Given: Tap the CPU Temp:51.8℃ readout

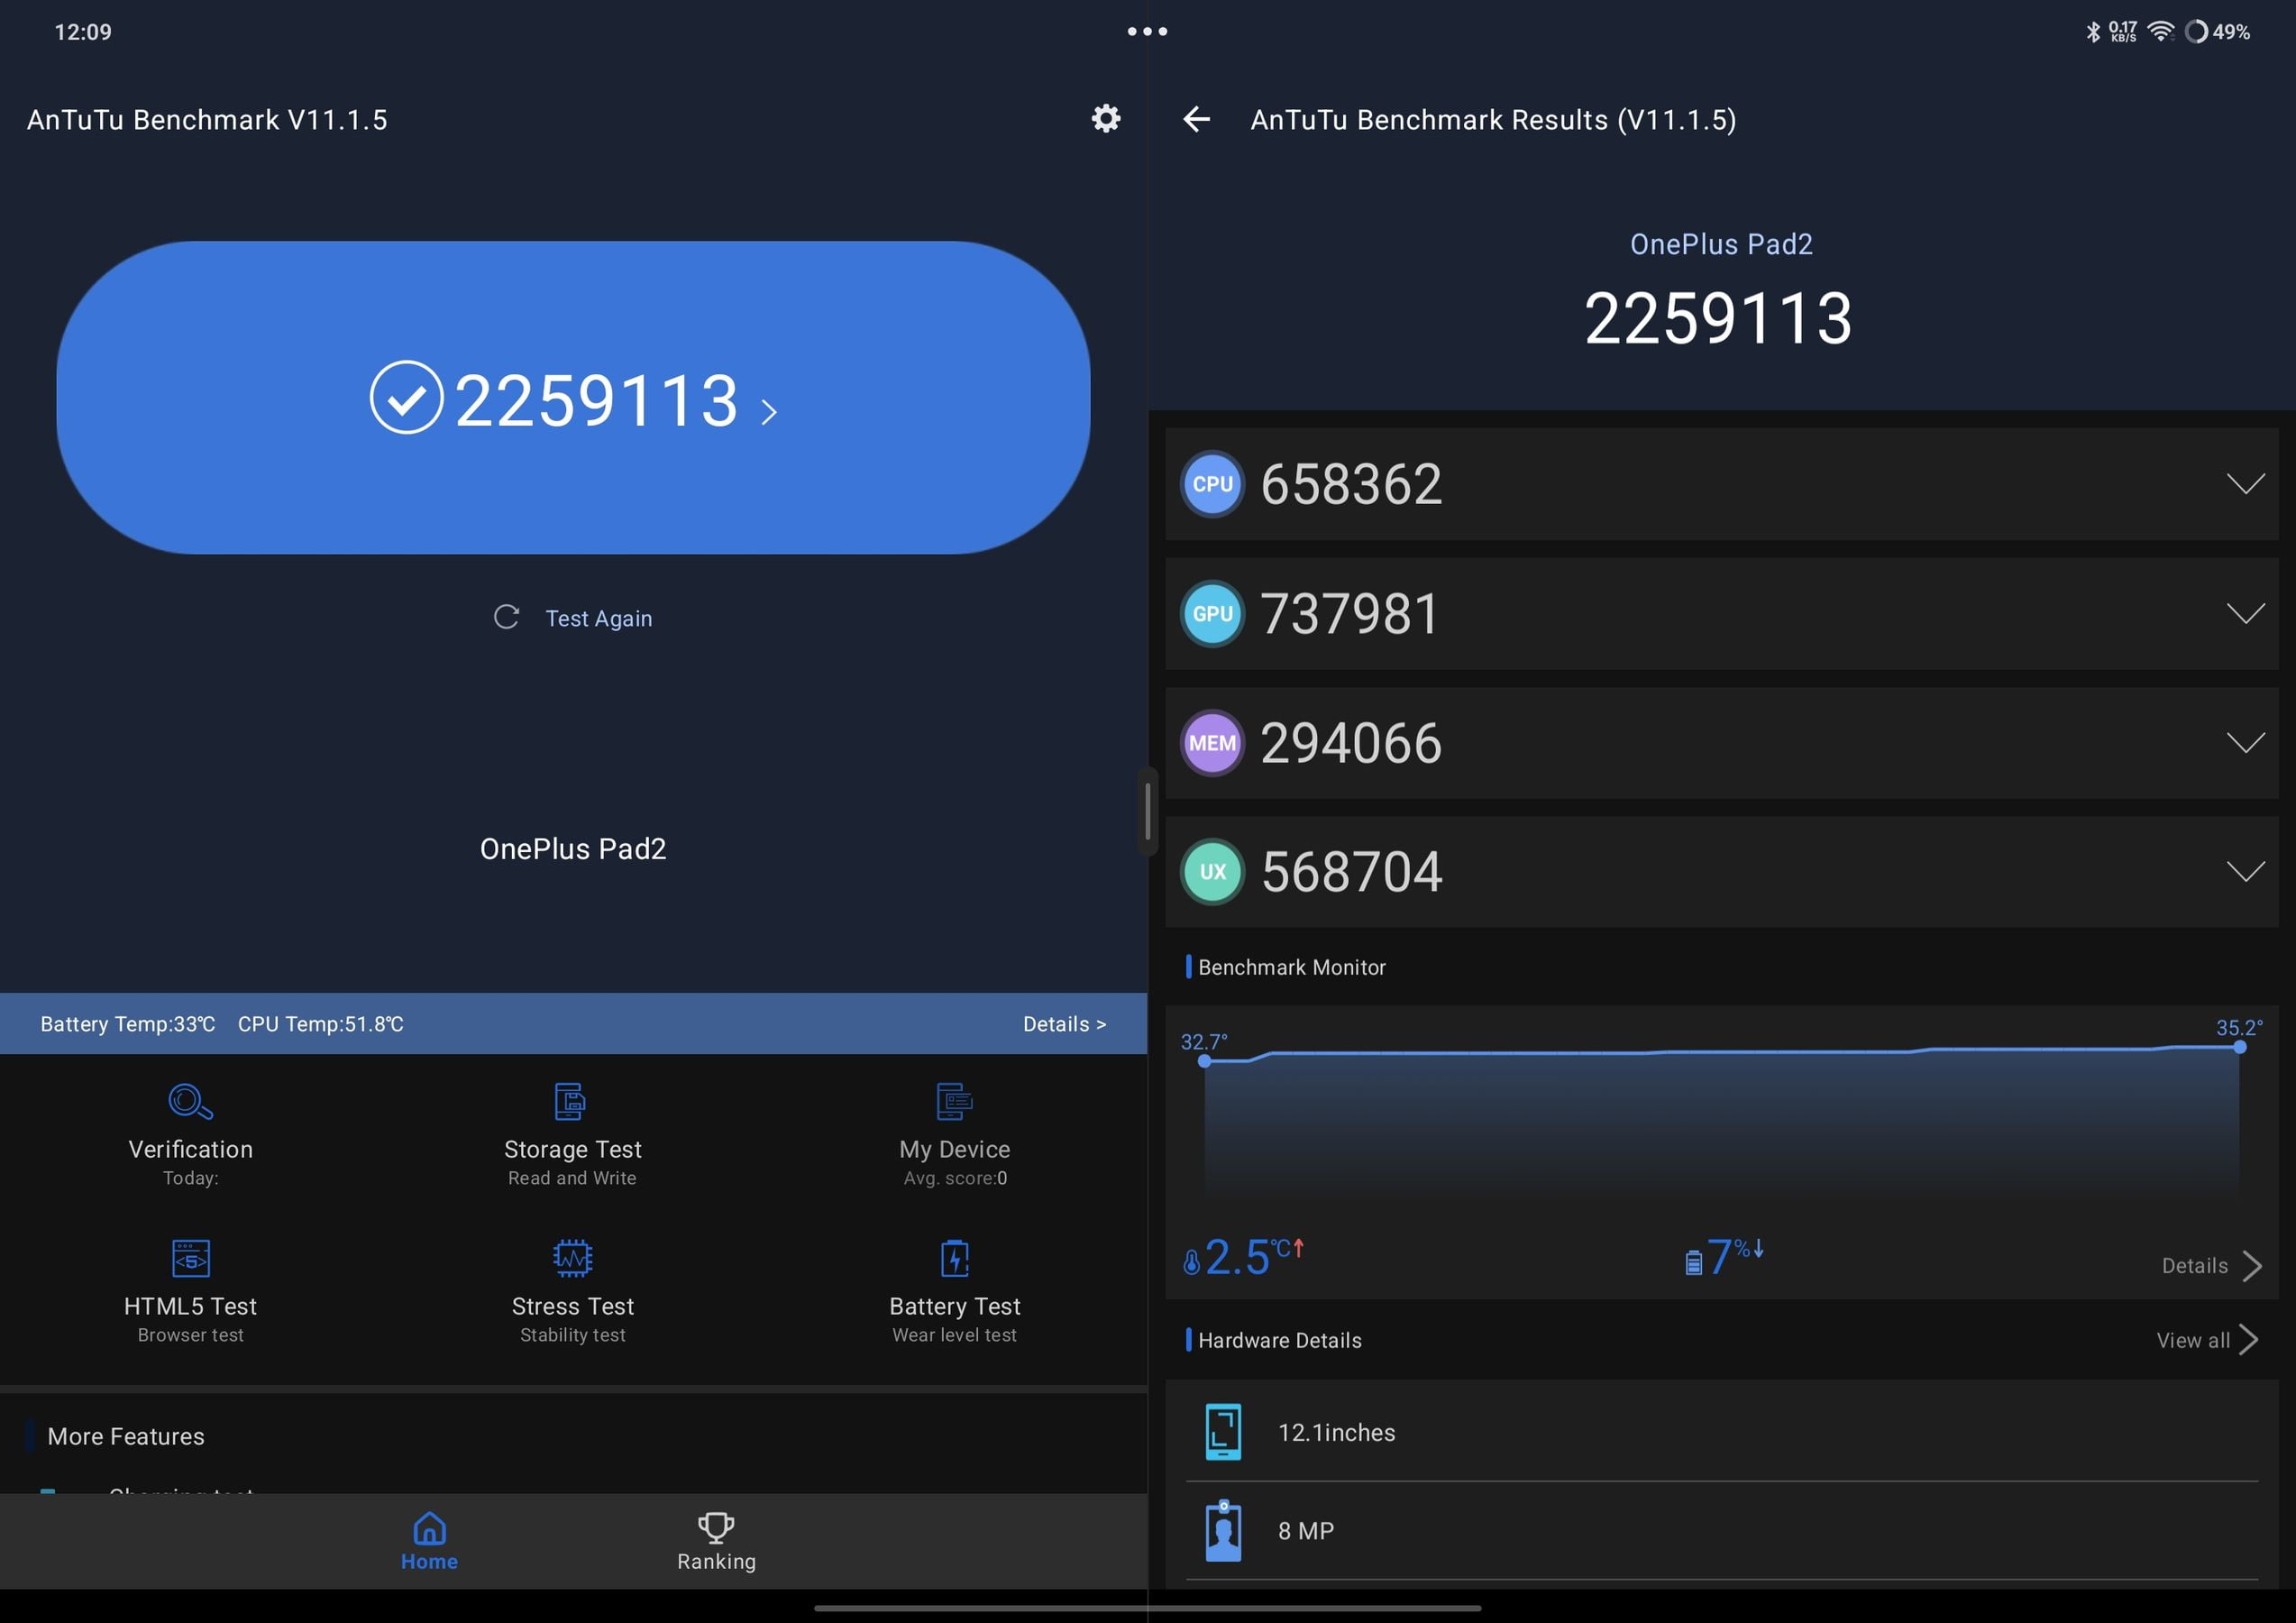Looking at the screenshot, I should pyautogui.click(x=321, y=1024).
